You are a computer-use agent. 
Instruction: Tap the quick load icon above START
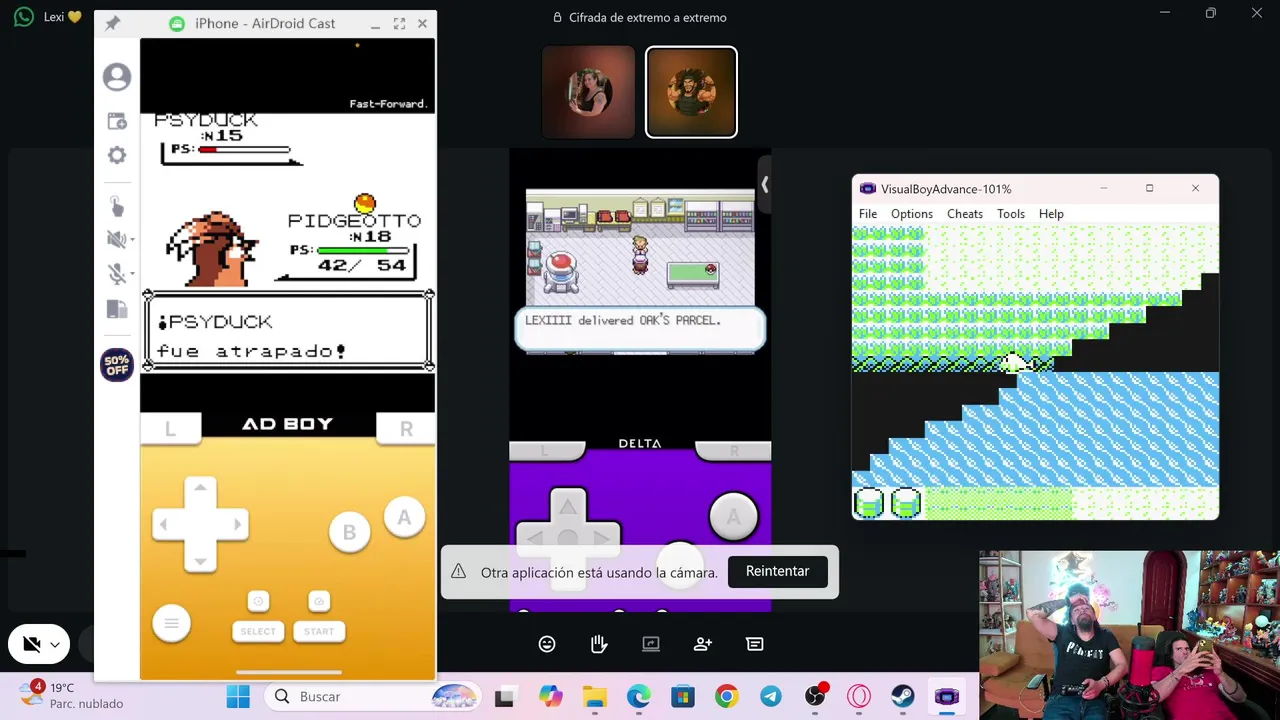point(319,601)
